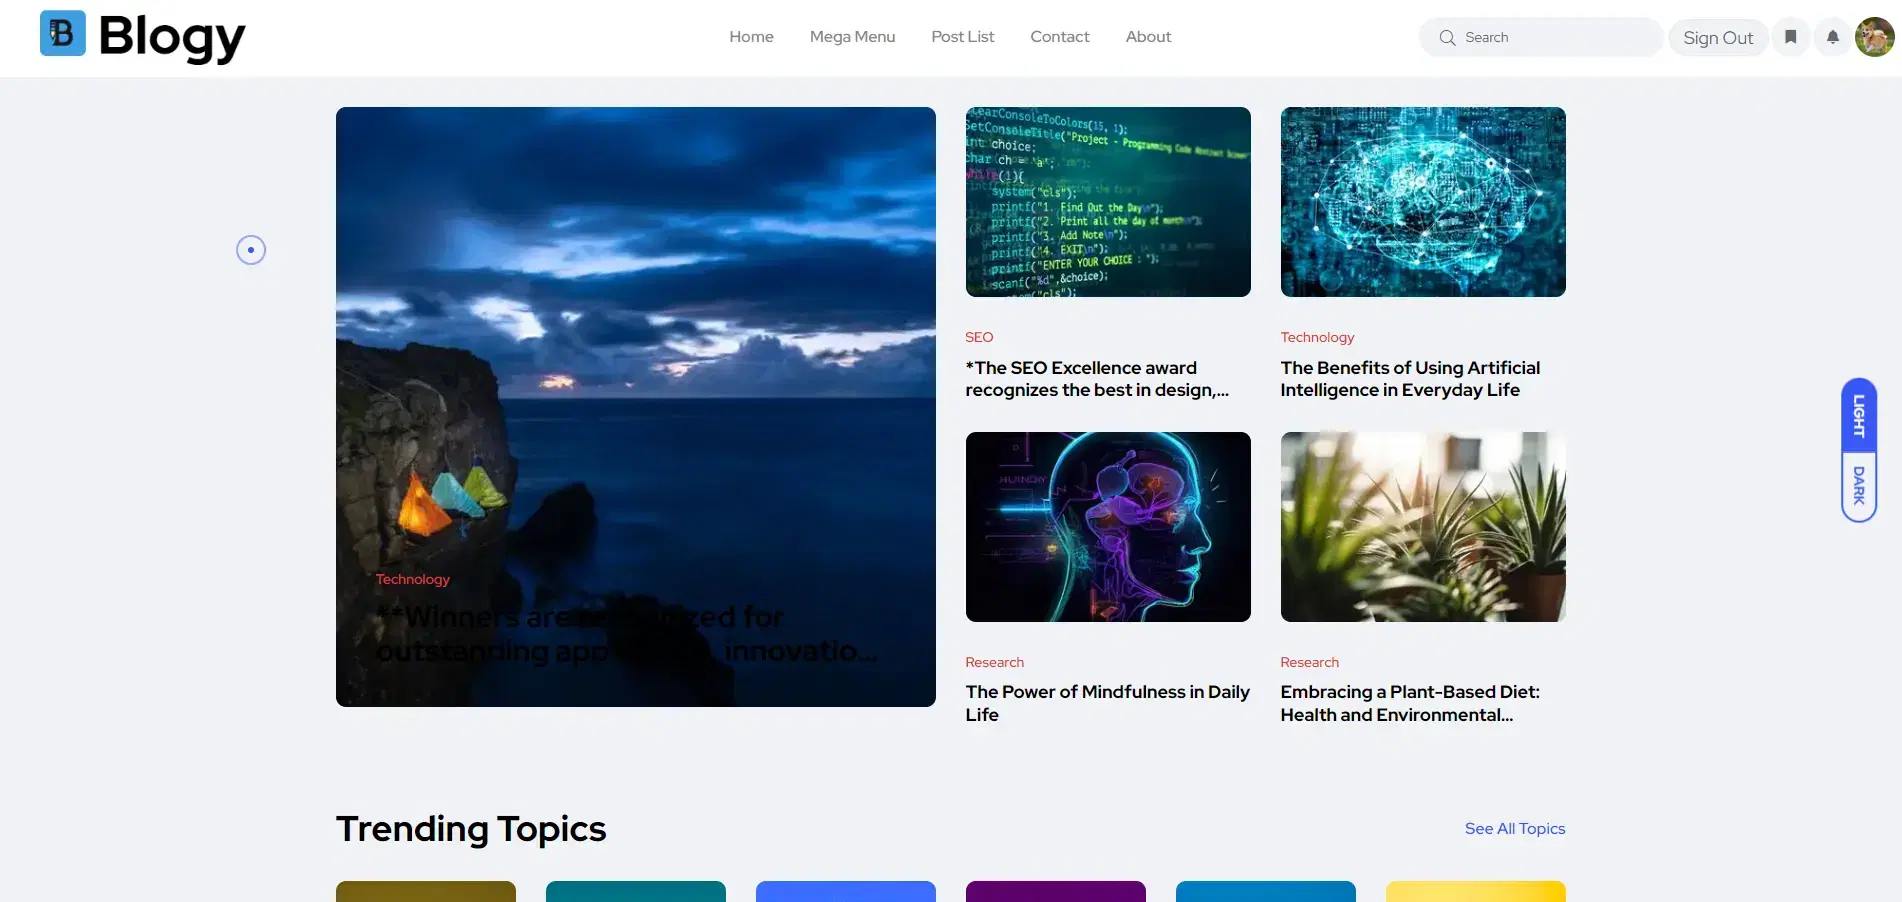Viewport: 1902px width, 902px height.
Task: Open the featured ocean cliff post image
Action: point(636,407)
